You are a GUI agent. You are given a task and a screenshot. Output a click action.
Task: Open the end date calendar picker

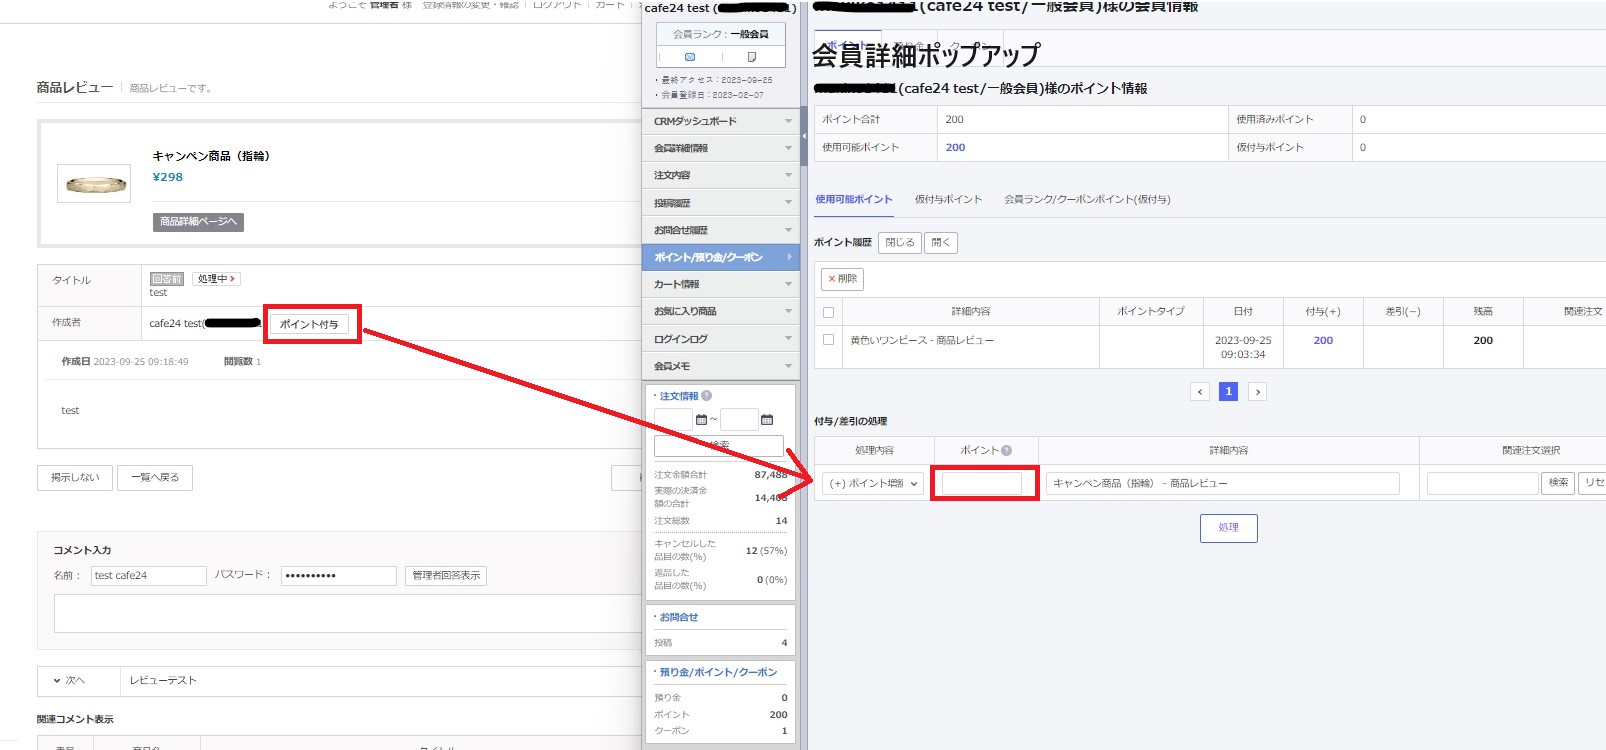[x=767, y=420]
